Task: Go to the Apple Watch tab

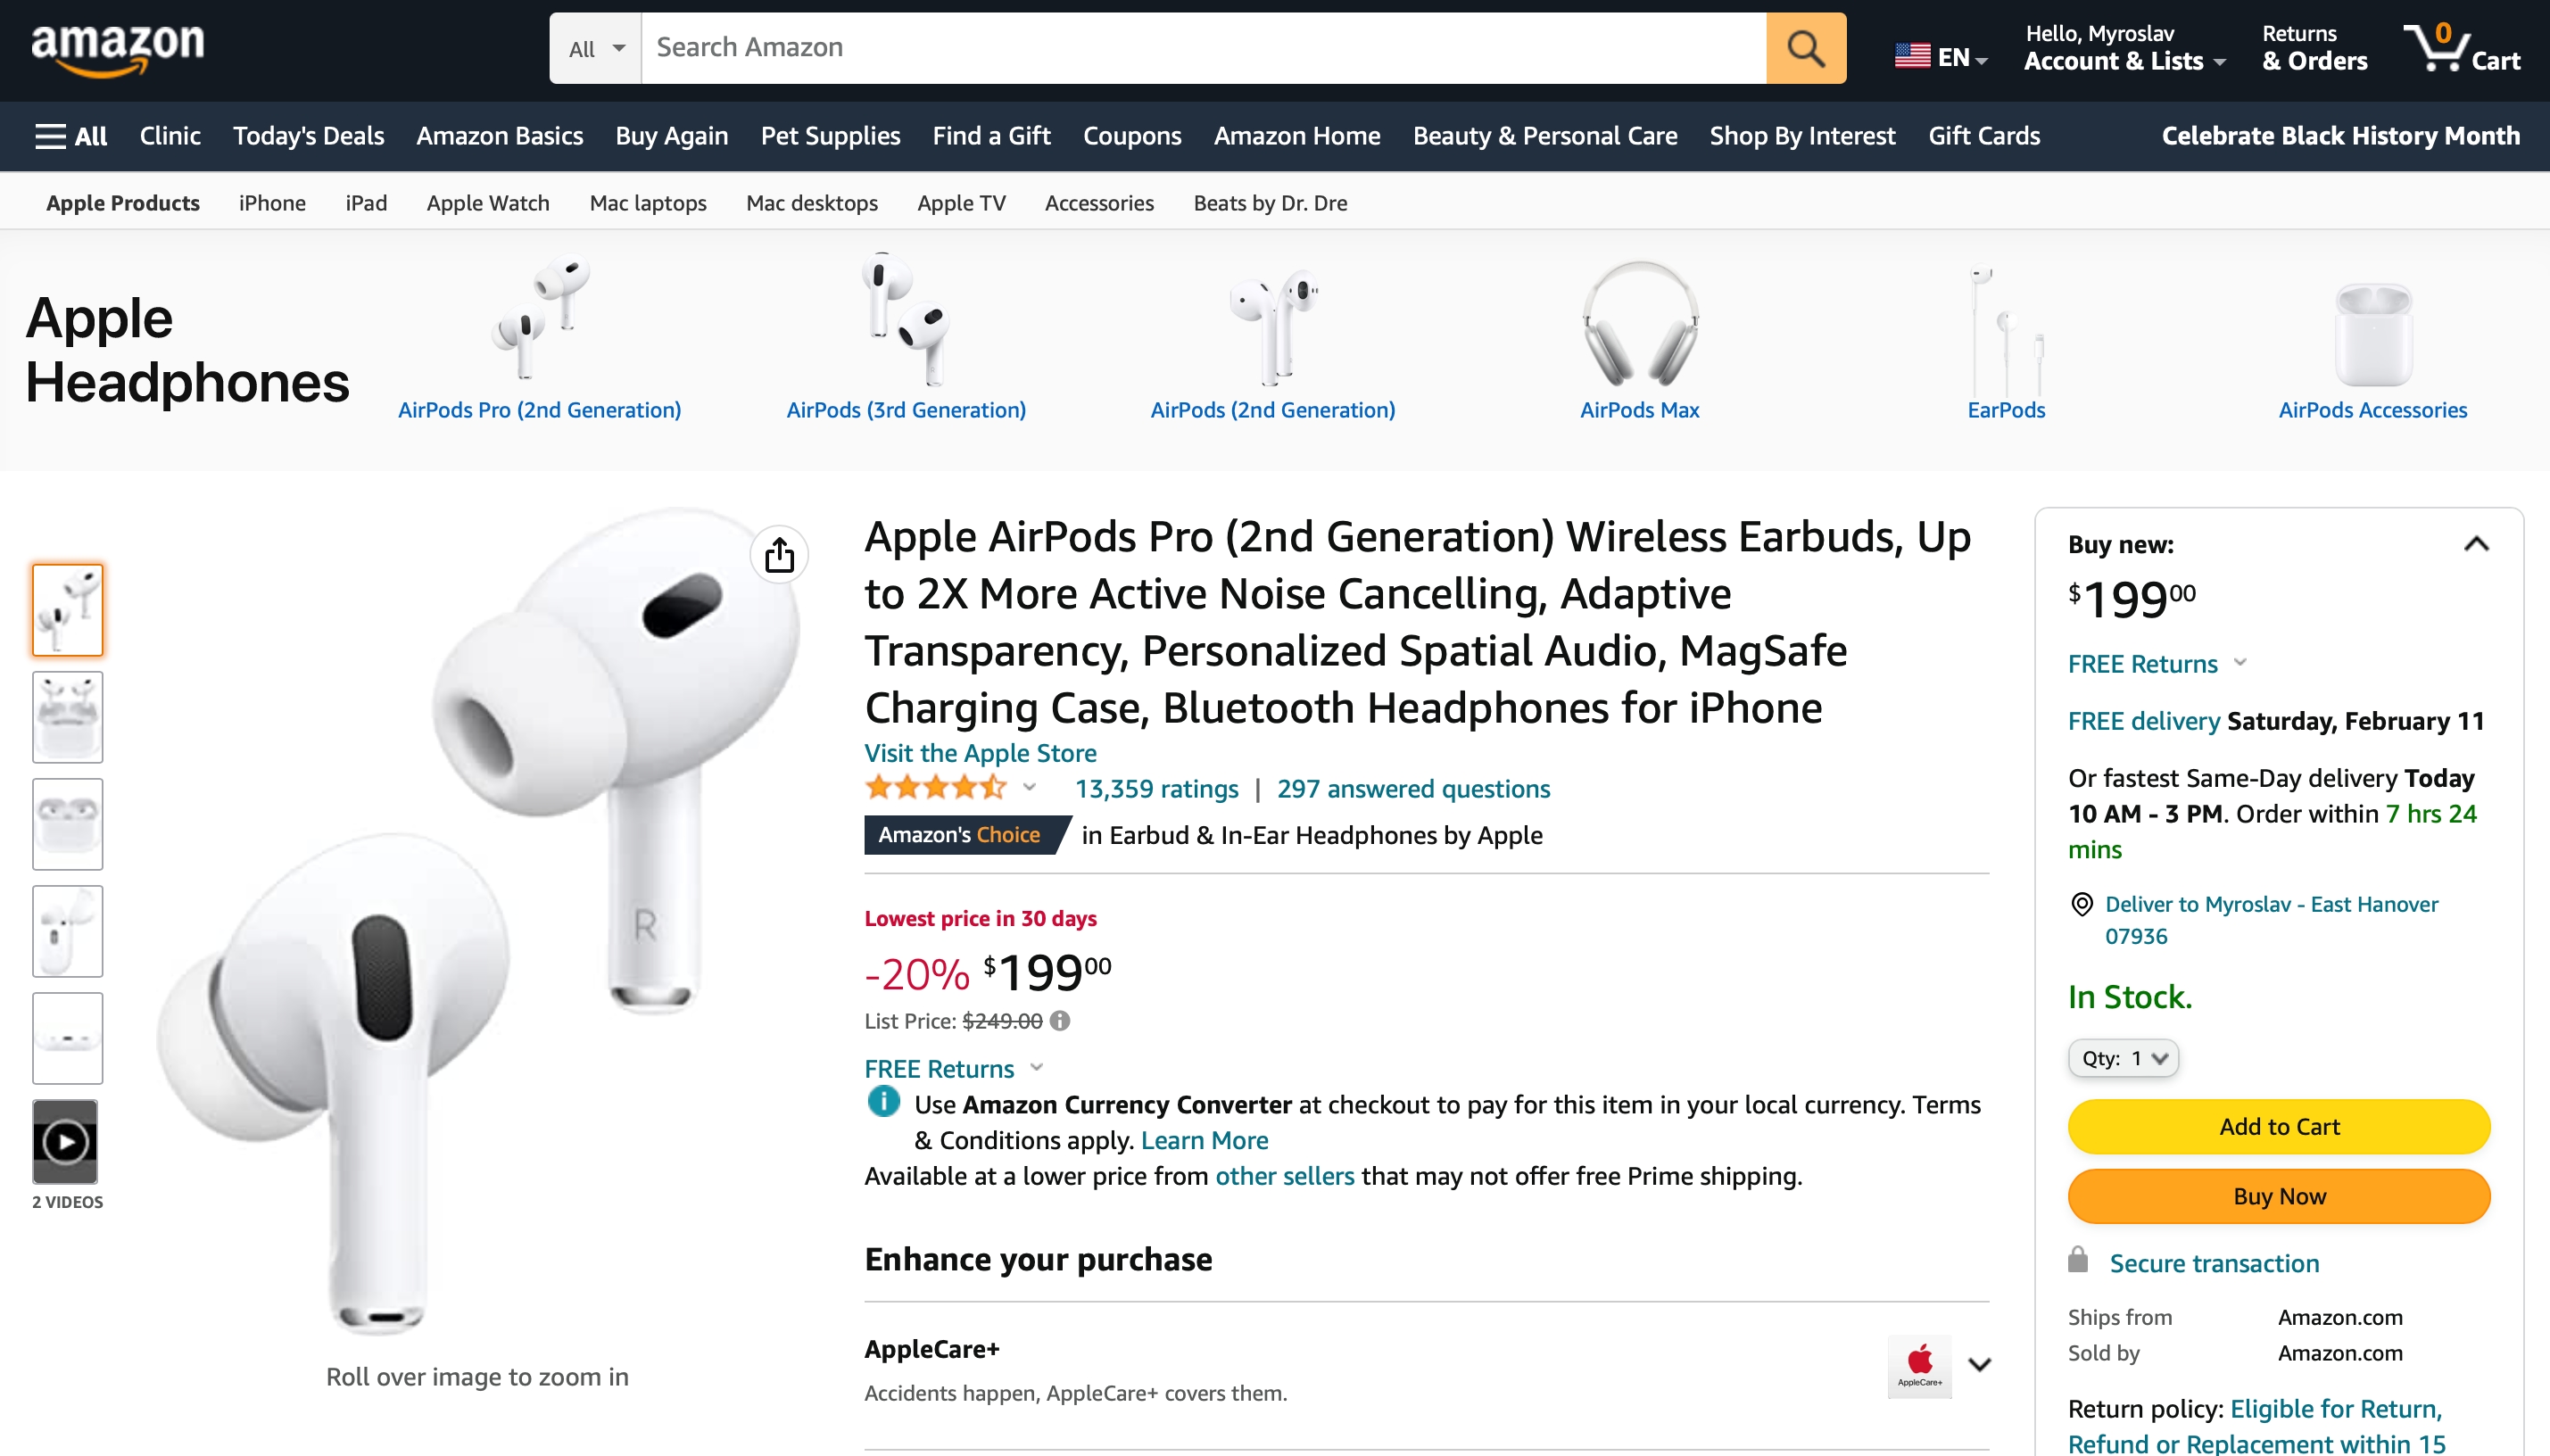Action: click(x=488, y=203)
